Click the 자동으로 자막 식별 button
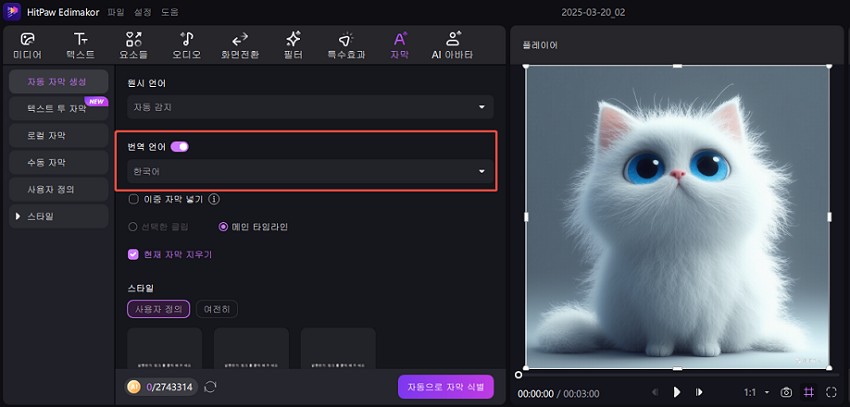This screenshot has width=850, height=407. coord(446,387)
